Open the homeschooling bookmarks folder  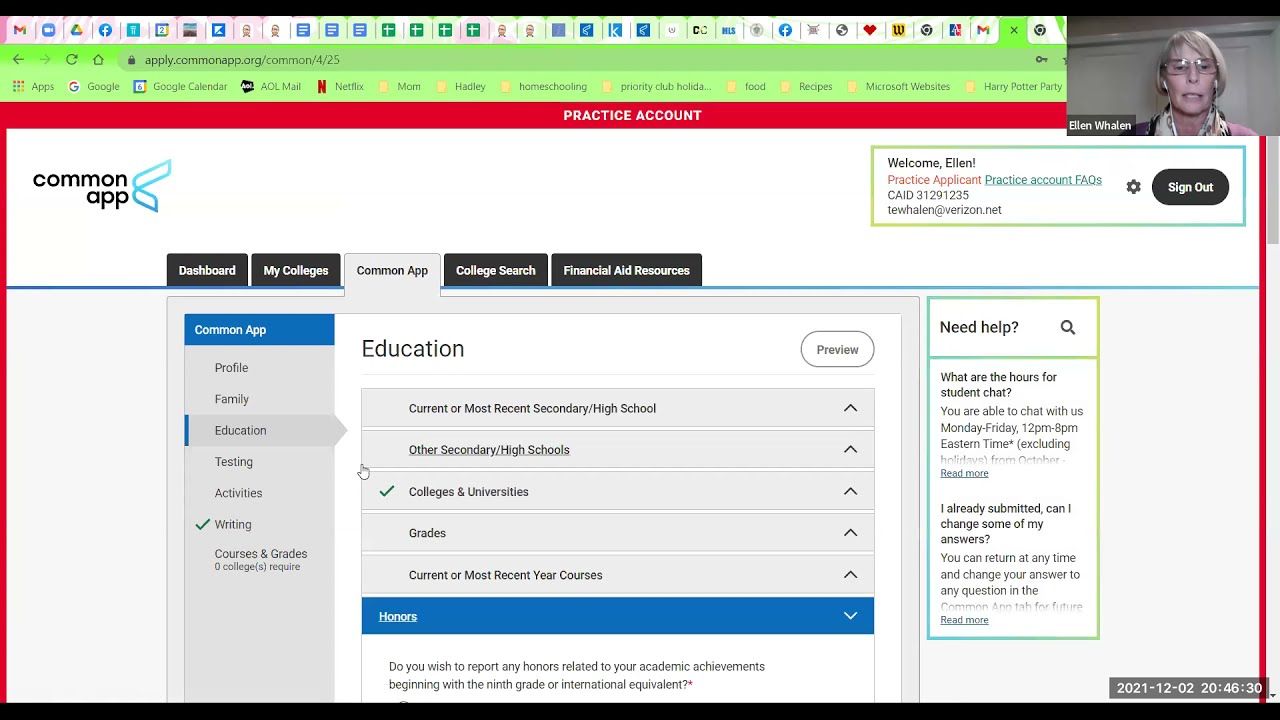tap(544, 87)
